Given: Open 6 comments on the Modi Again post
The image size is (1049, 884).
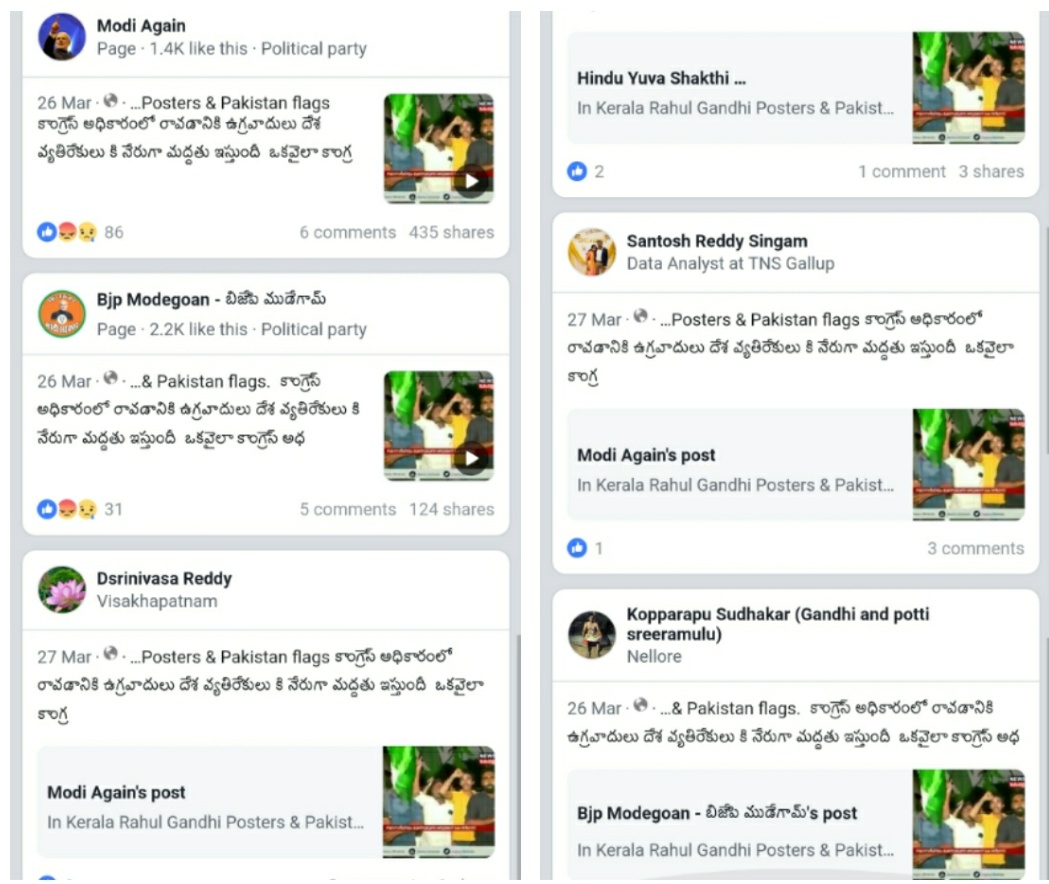Looking at the screenshot, I should [348, 232].
